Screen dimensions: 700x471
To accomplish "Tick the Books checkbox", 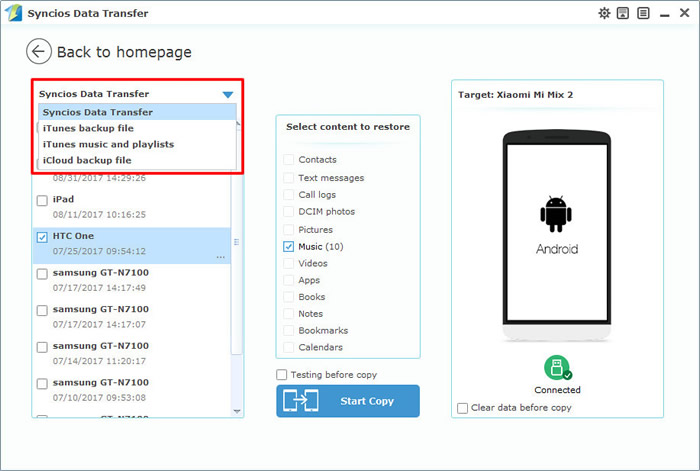I will (288, 296).
